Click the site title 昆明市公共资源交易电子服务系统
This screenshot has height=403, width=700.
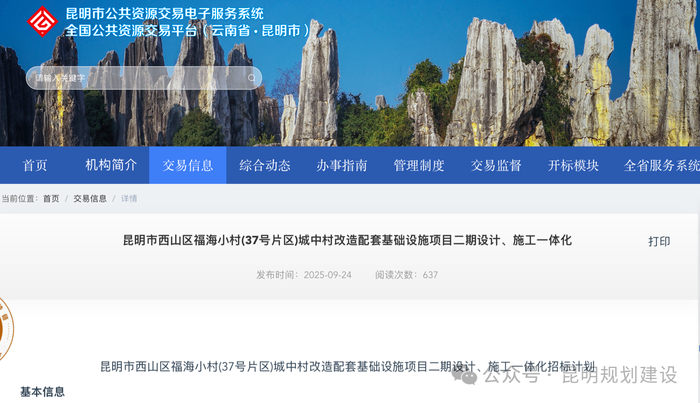coord(164,14)
